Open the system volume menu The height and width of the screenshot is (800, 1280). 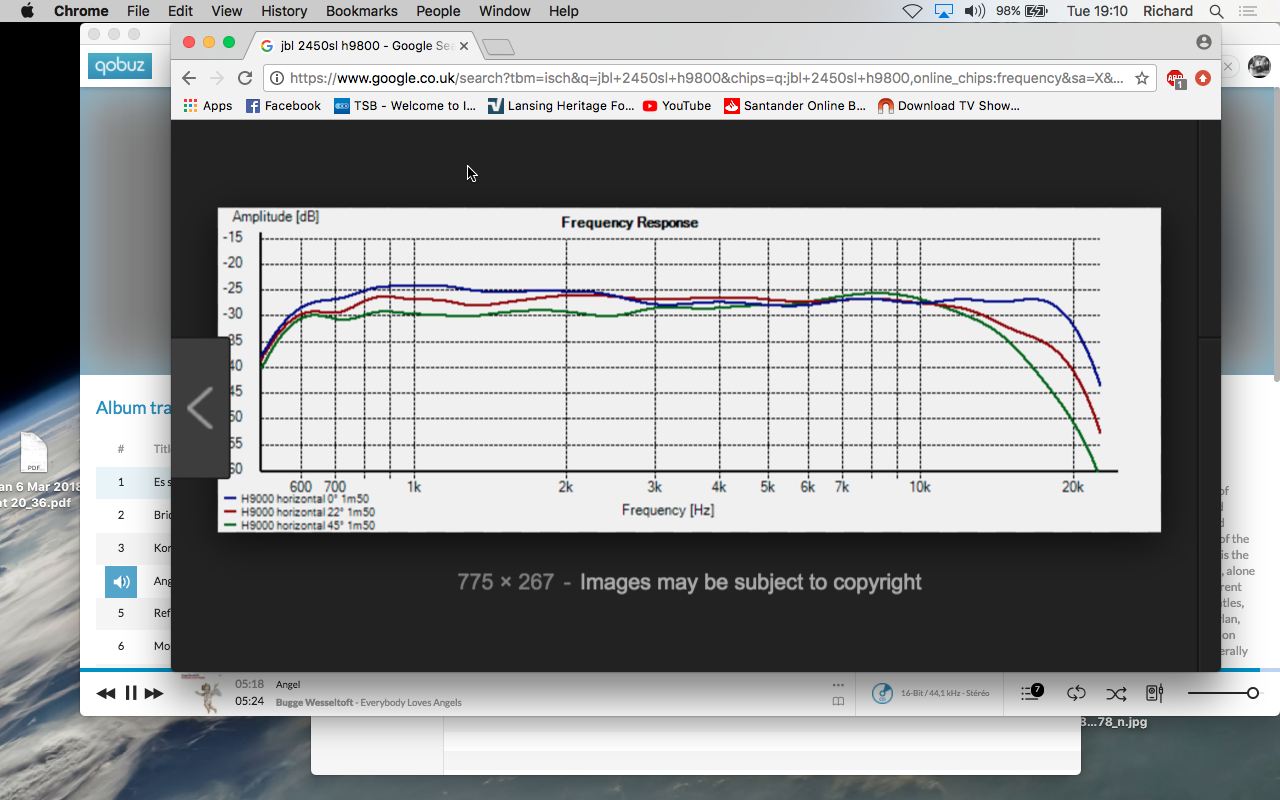(x=974, y=11)
